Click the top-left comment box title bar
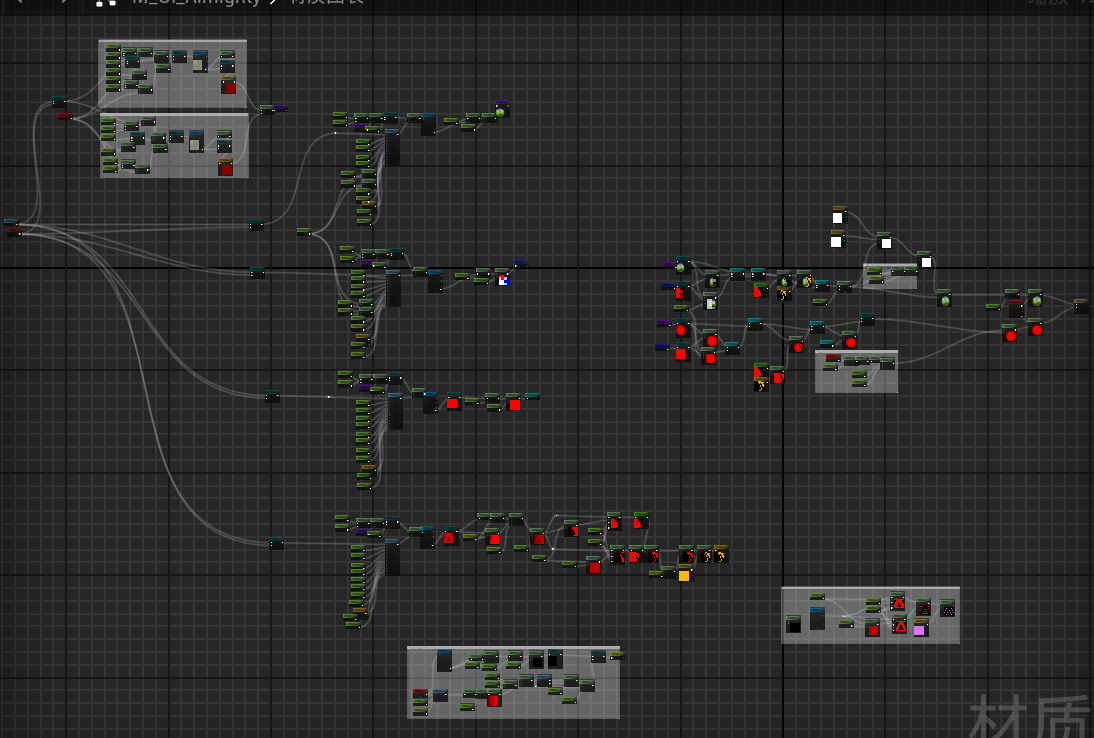Screen dimensions: 1094x738 [x=172, y=43]
